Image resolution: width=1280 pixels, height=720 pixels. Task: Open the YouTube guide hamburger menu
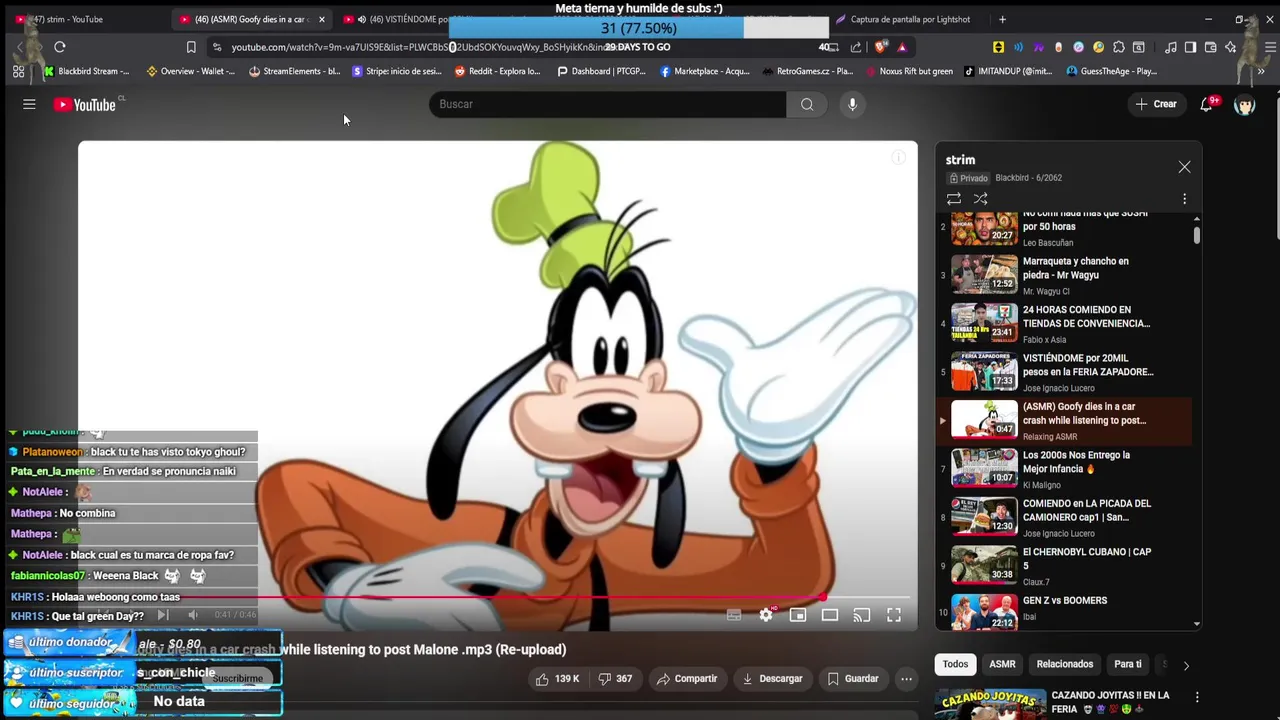click(29, 104)
